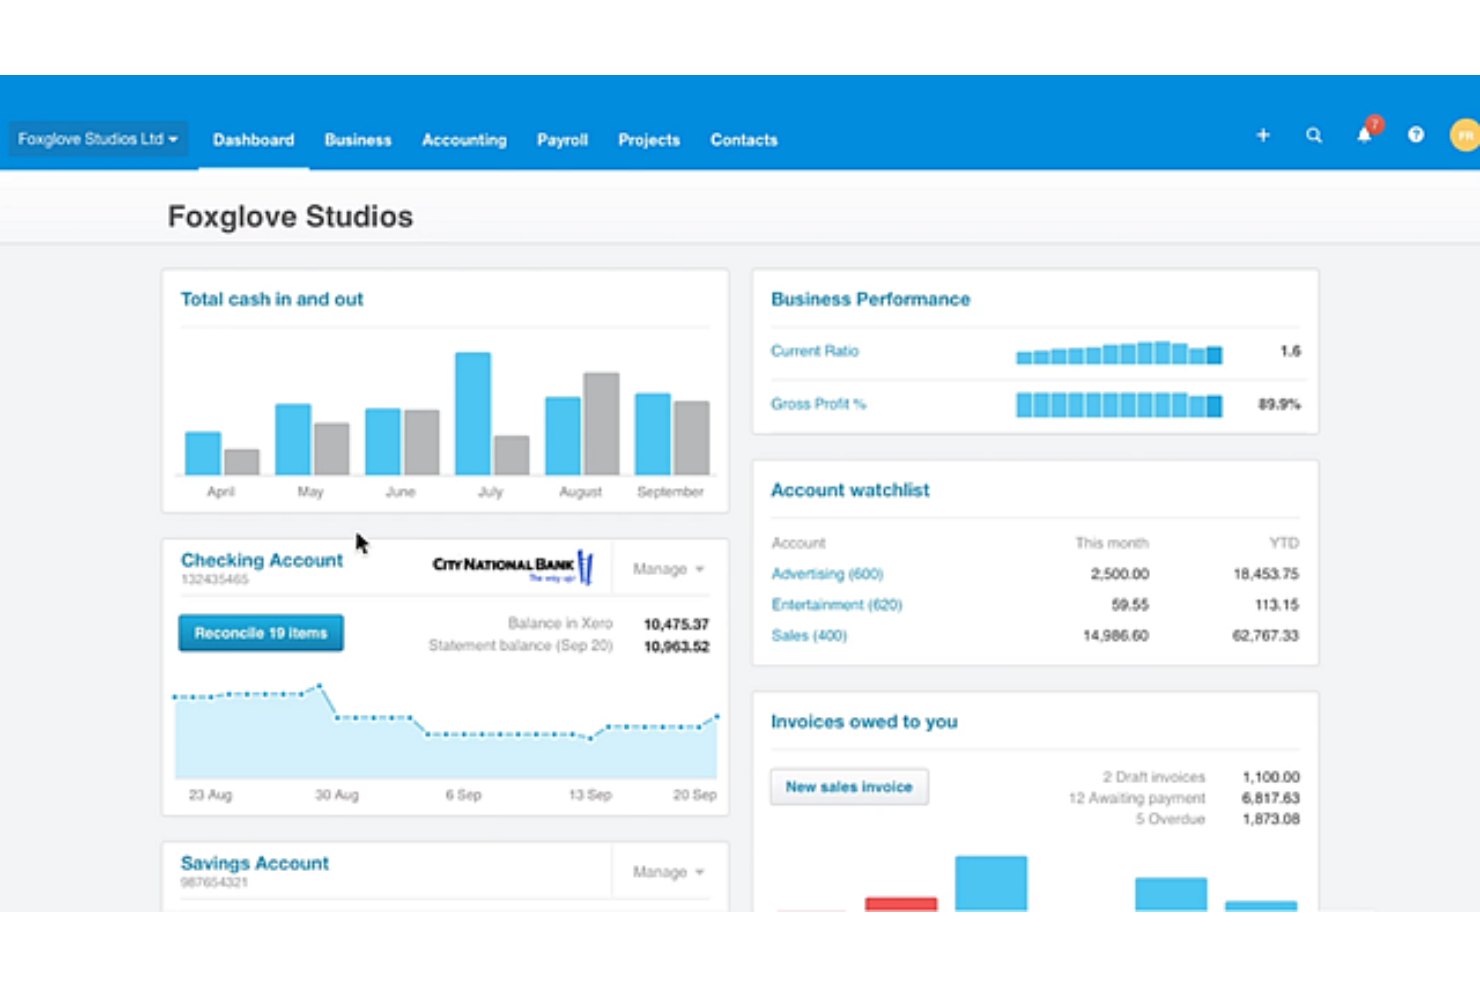Open the help question mark icon
The width and height of the screenshot is (1480, 987).
1415,135
